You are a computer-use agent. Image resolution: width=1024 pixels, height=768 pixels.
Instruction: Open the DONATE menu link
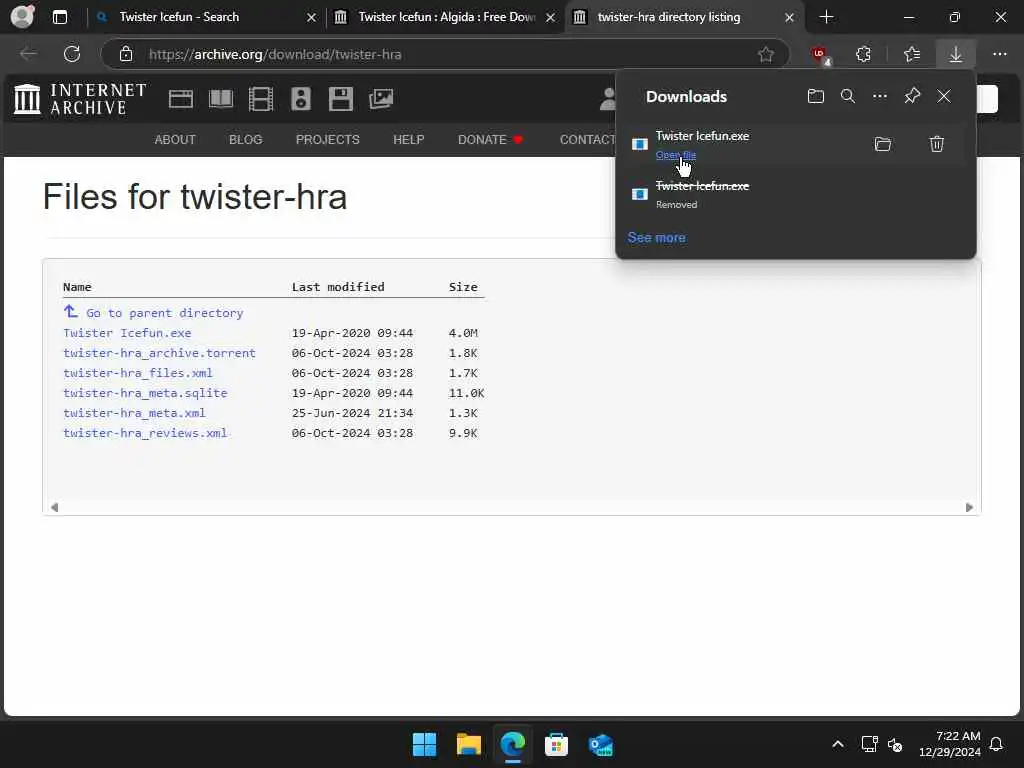[490, 140]
